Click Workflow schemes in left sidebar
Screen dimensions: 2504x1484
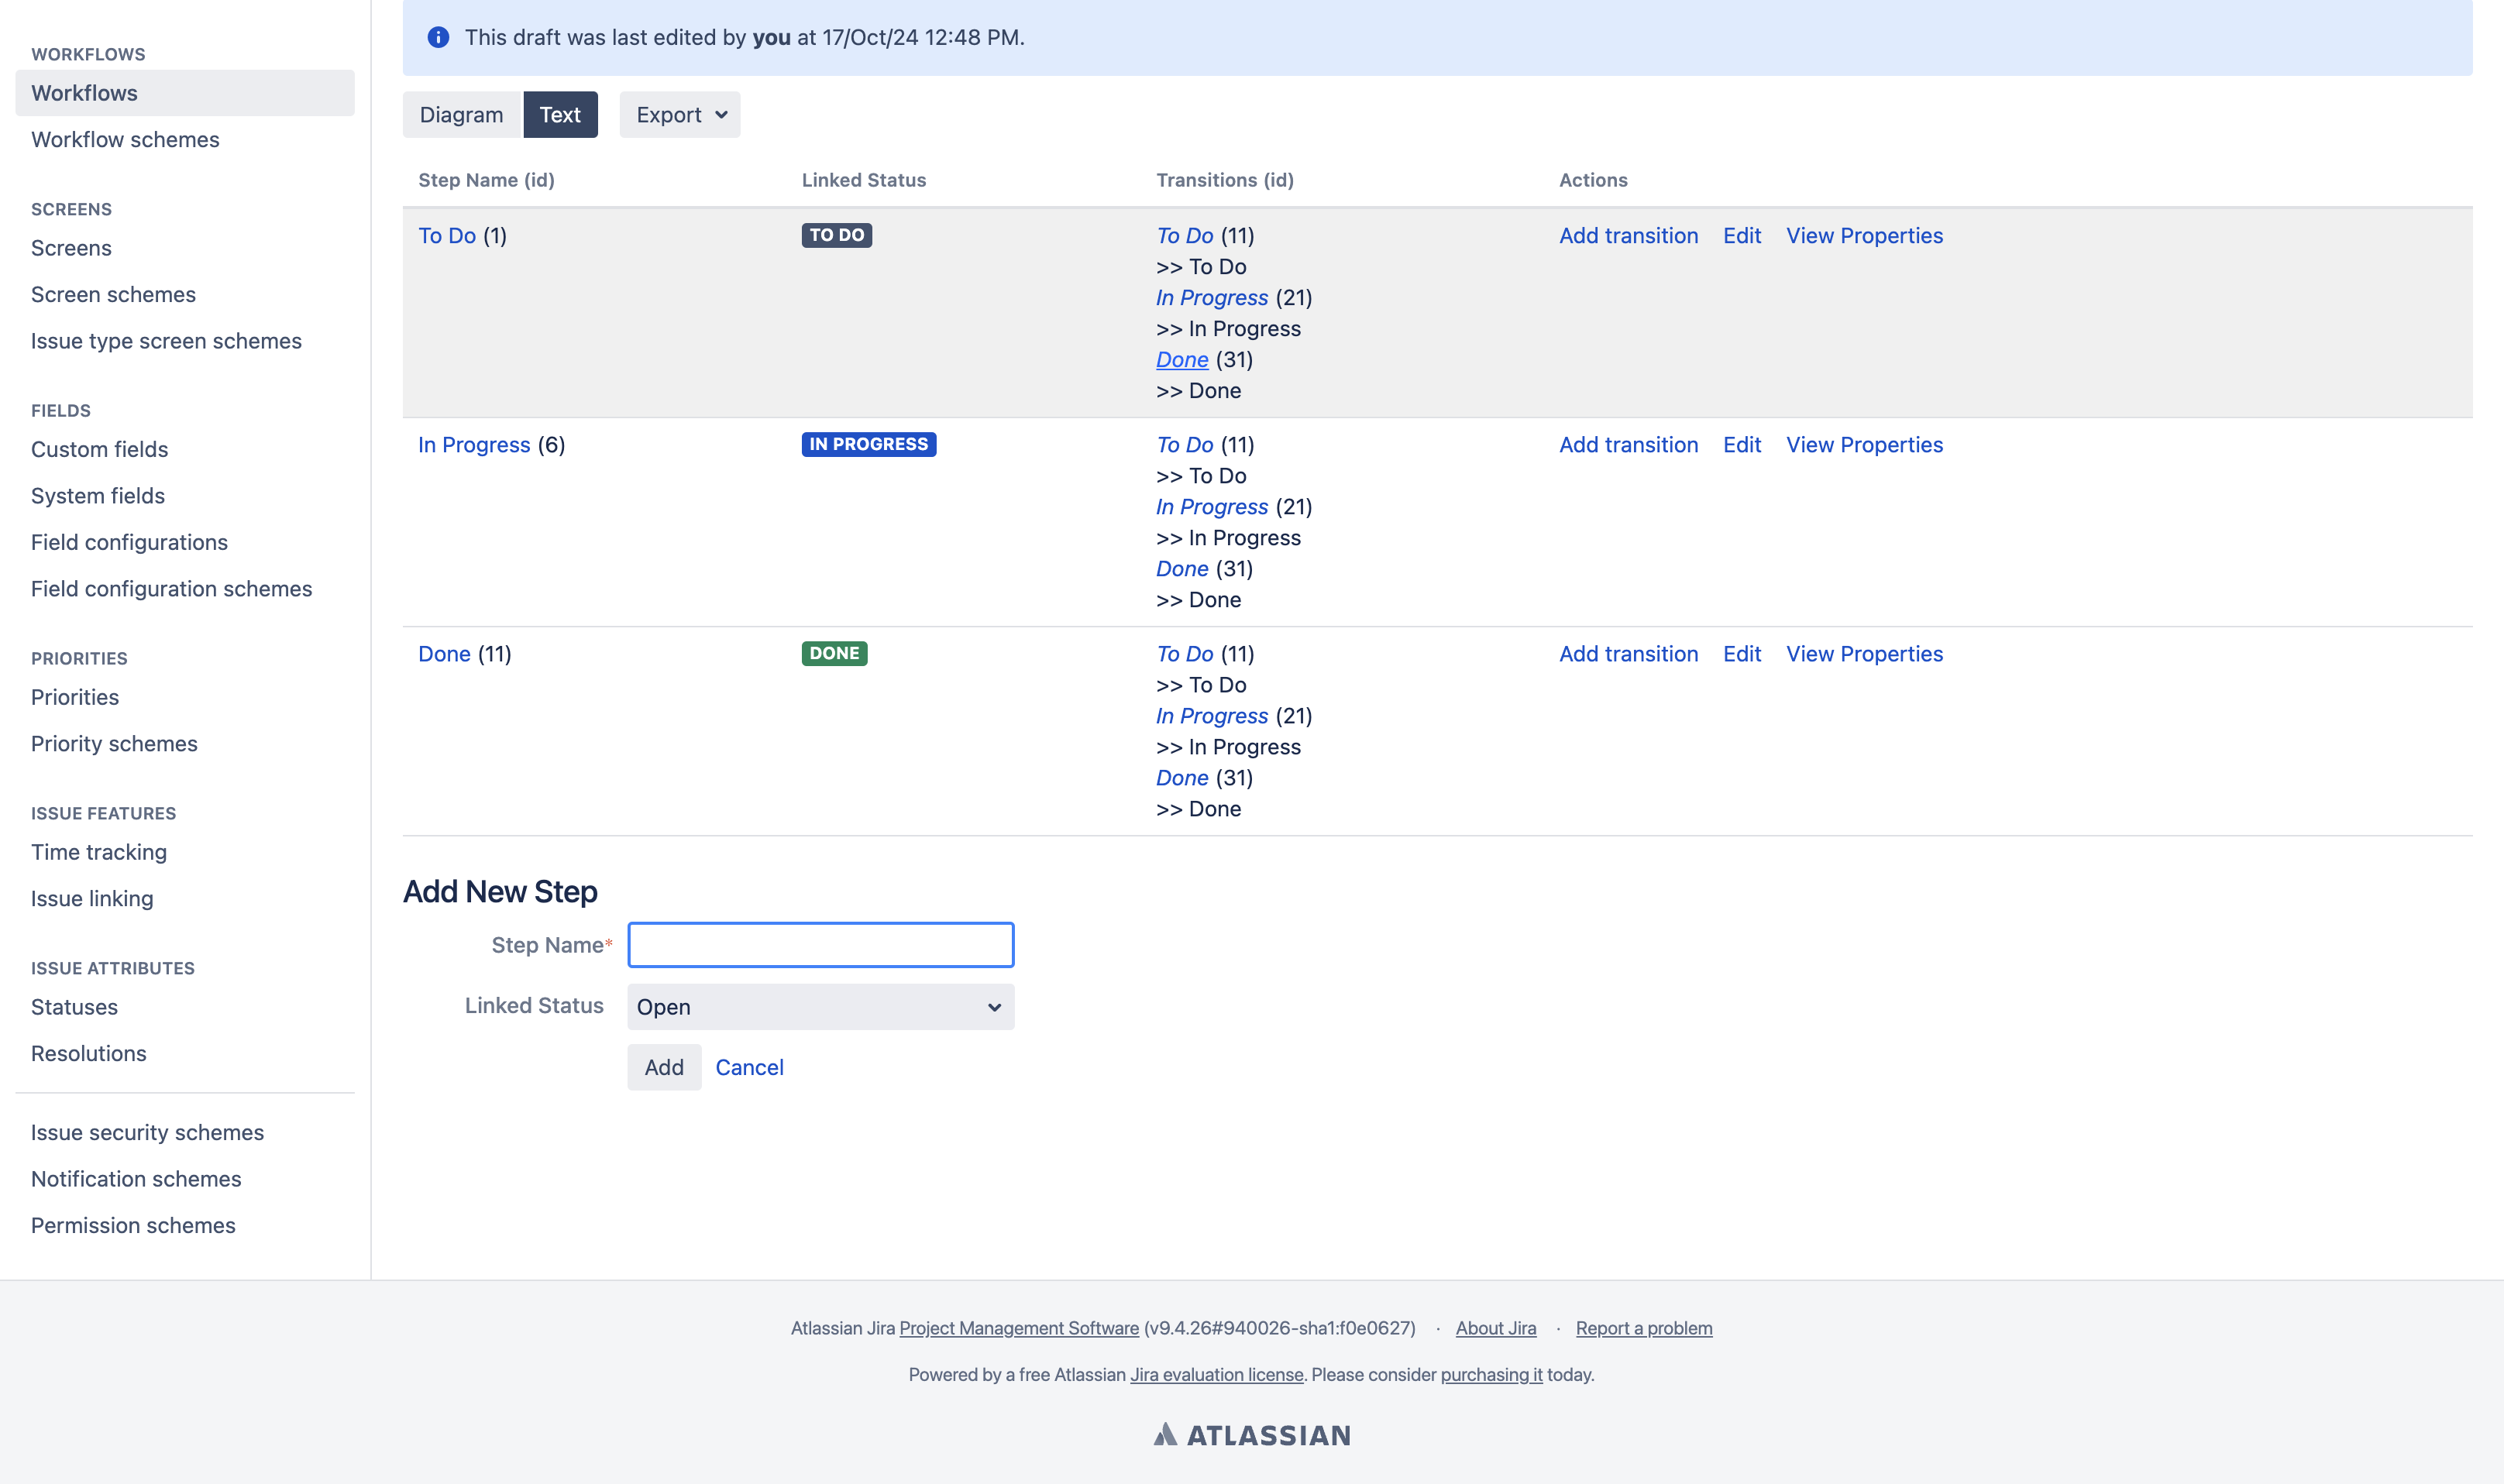point(126,138)
